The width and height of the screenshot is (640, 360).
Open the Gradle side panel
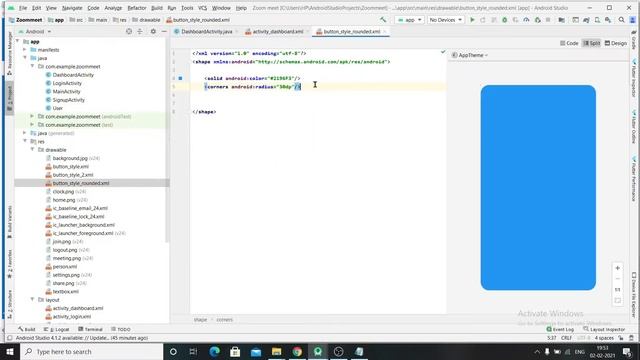pyautogui.click(x=634, y=40)
